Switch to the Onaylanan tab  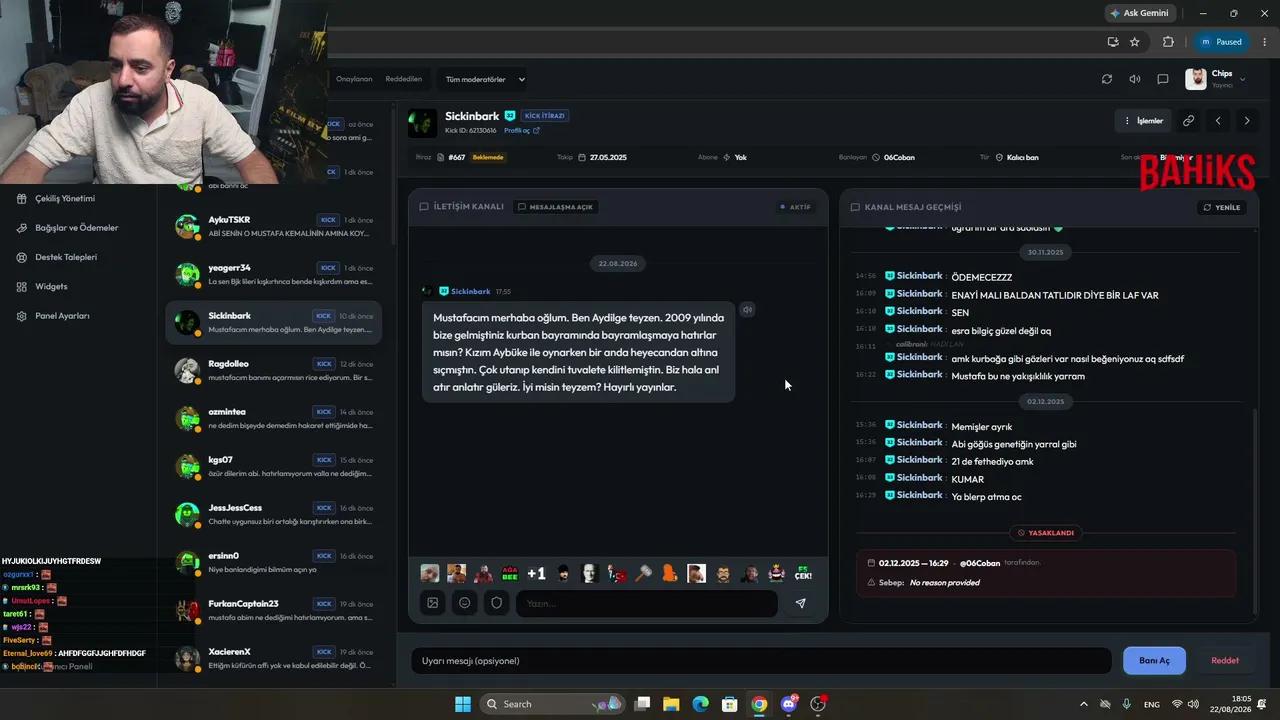(x=354, y=79)
